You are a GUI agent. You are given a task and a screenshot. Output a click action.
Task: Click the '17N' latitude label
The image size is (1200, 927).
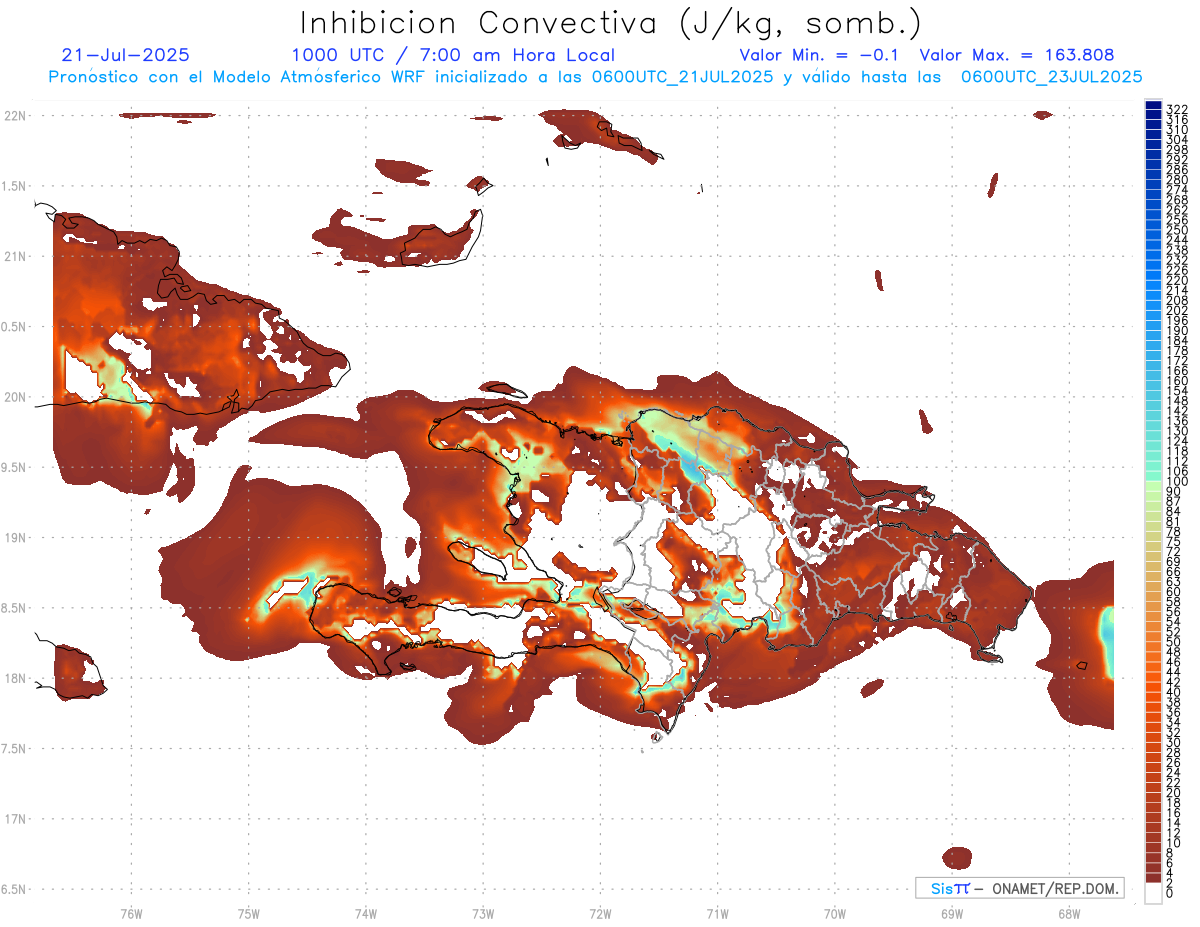(x=16, y=819)
